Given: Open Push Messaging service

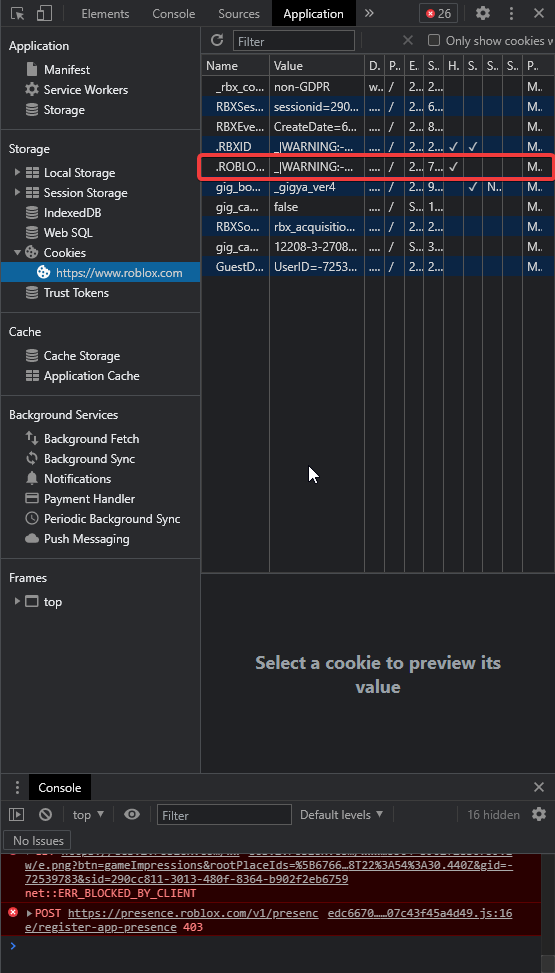Looking at the screenshot, I should coord(86,539).
